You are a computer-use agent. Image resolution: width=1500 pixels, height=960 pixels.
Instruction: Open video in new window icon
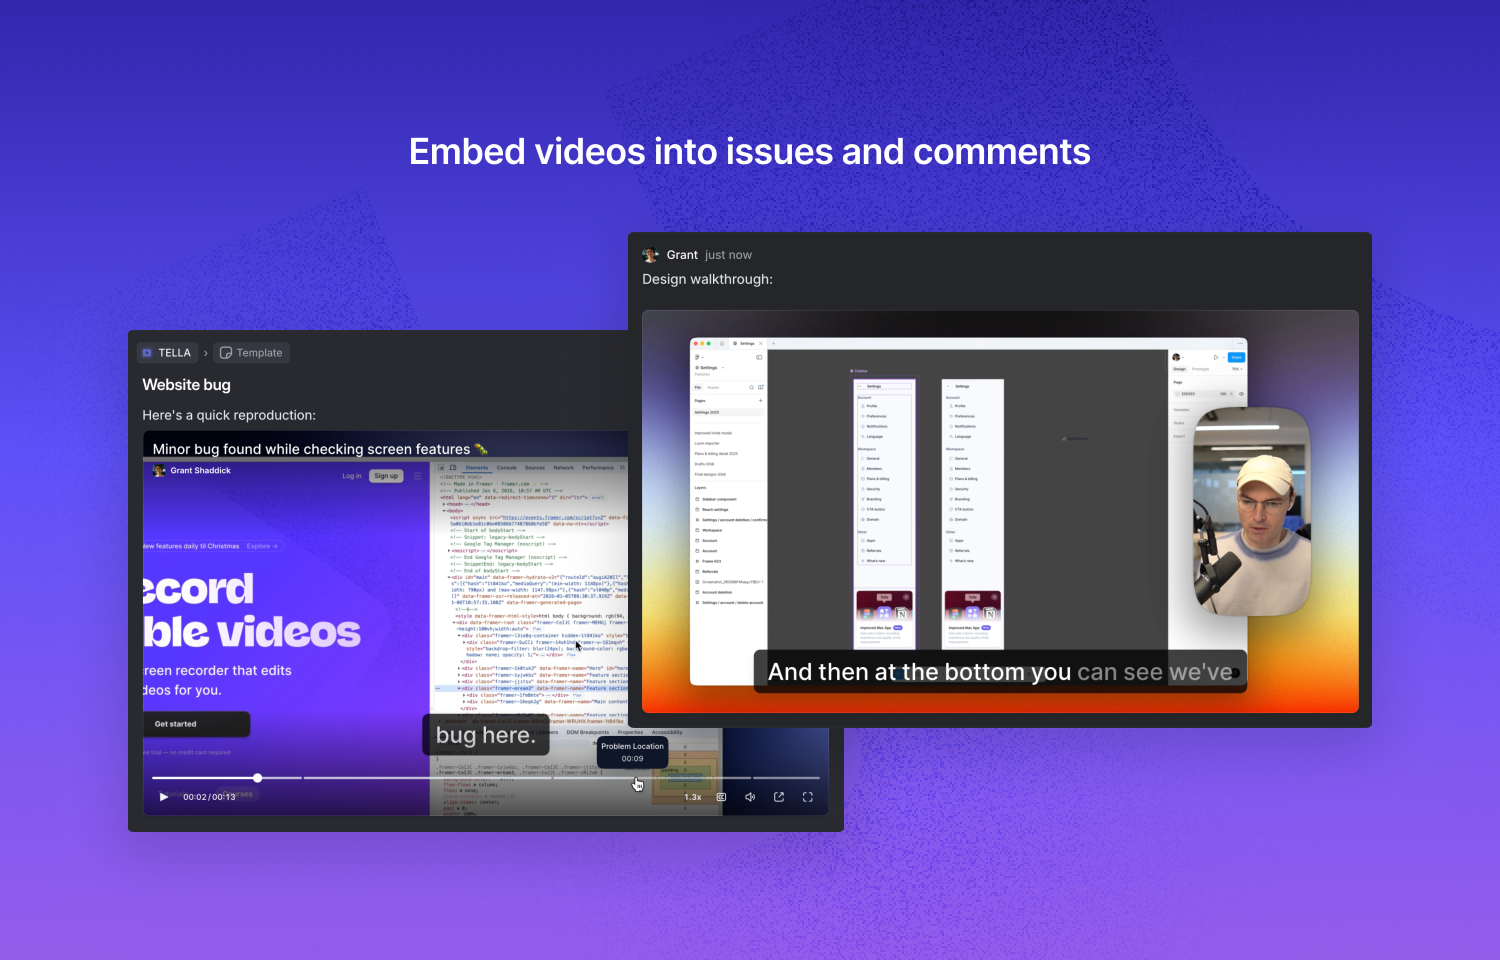point(779,797)
